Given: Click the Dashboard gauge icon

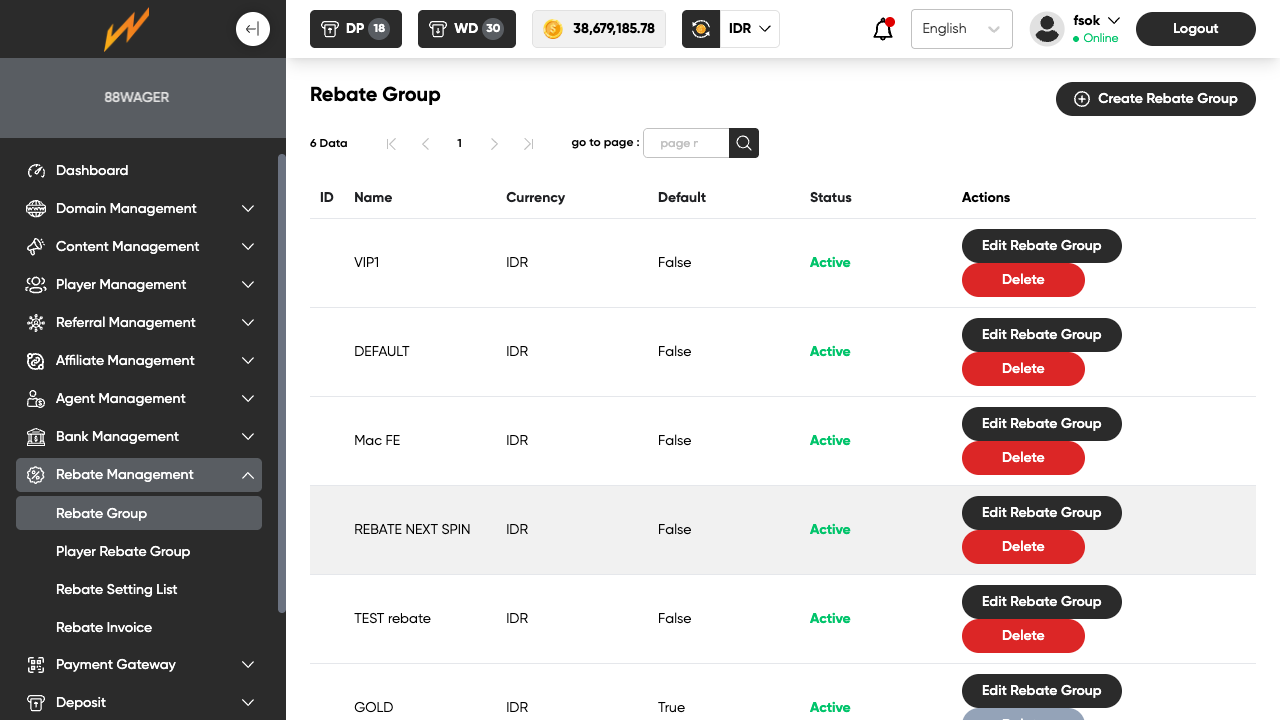Looking at the screenshot, I should (36, 171).
